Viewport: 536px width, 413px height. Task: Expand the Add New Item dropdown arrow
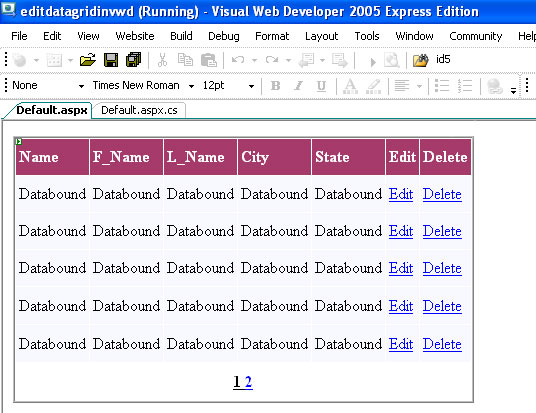[x=70, y=61]
